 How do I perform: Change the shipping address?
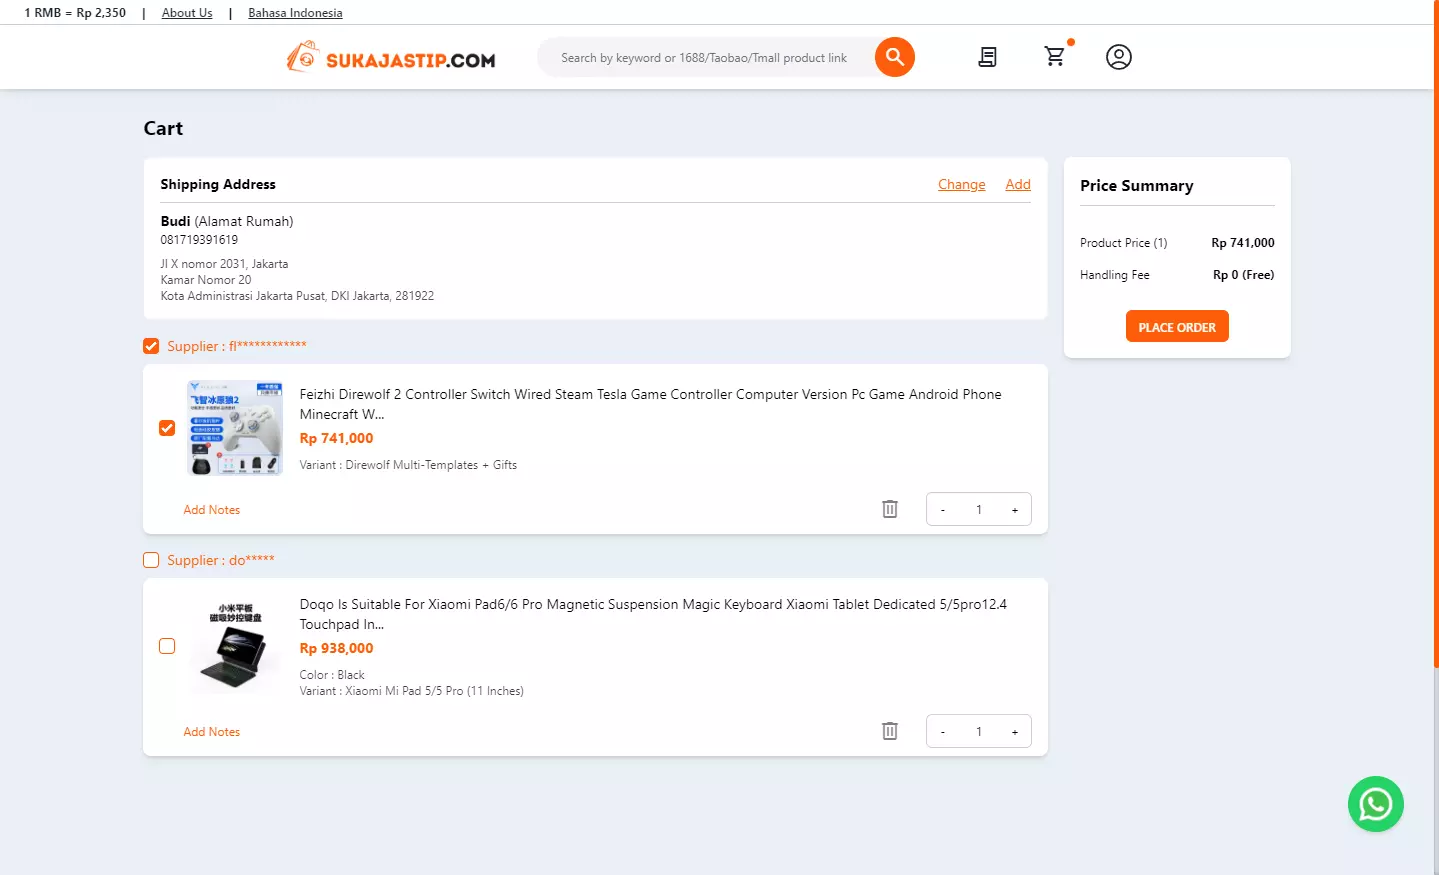(x=961, y=184)
